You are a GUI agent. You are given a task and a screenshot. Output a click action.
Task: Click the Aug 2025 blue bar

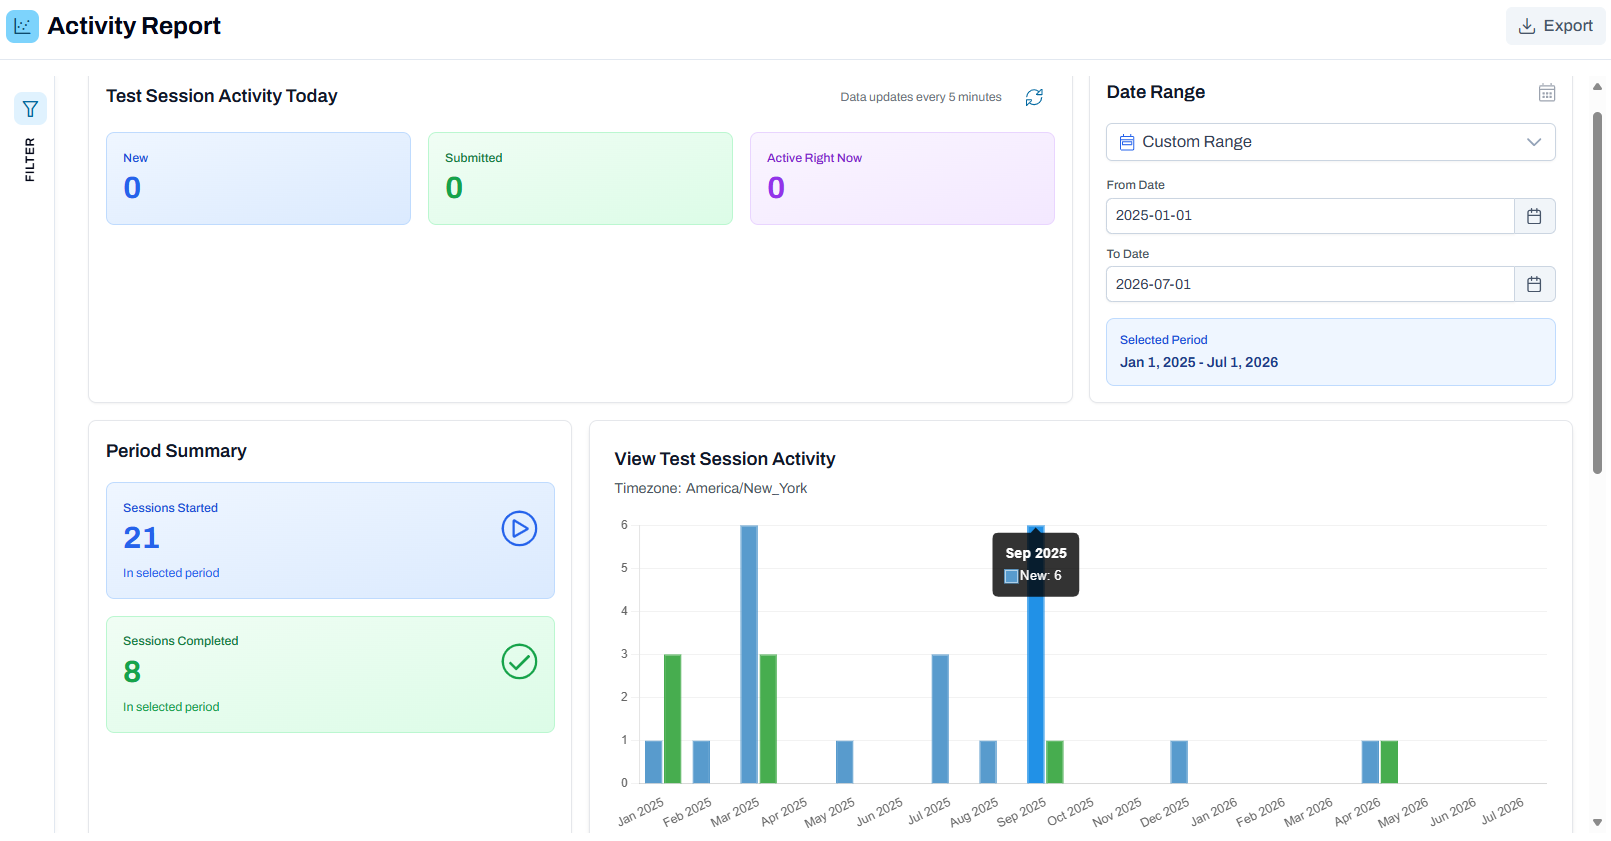point(988,762)
